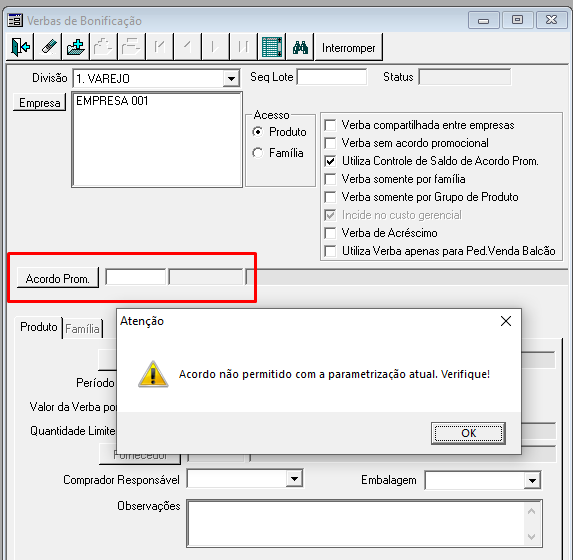Check Verba de Acréscimo
The image size is (573, 560).
(x=330, y=233)
